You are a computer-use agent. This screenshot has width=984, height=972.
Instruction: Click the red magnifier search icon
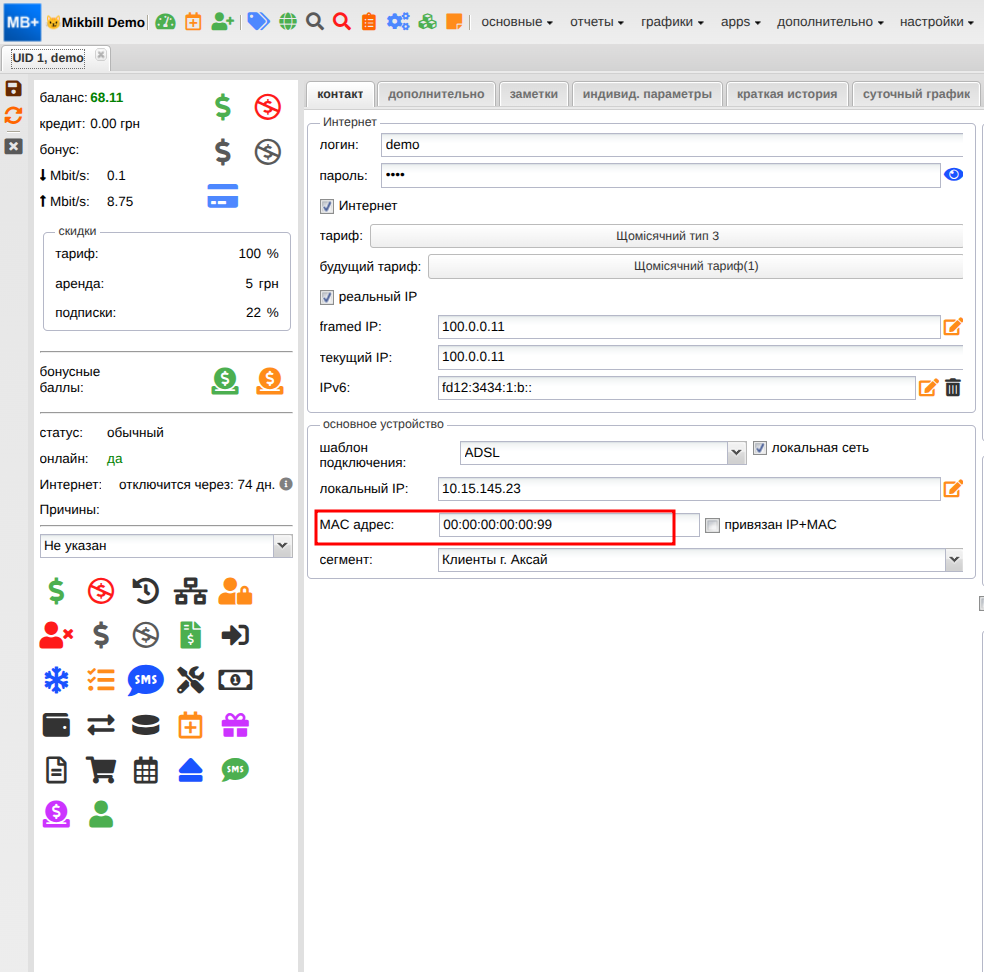click(342, 22)
